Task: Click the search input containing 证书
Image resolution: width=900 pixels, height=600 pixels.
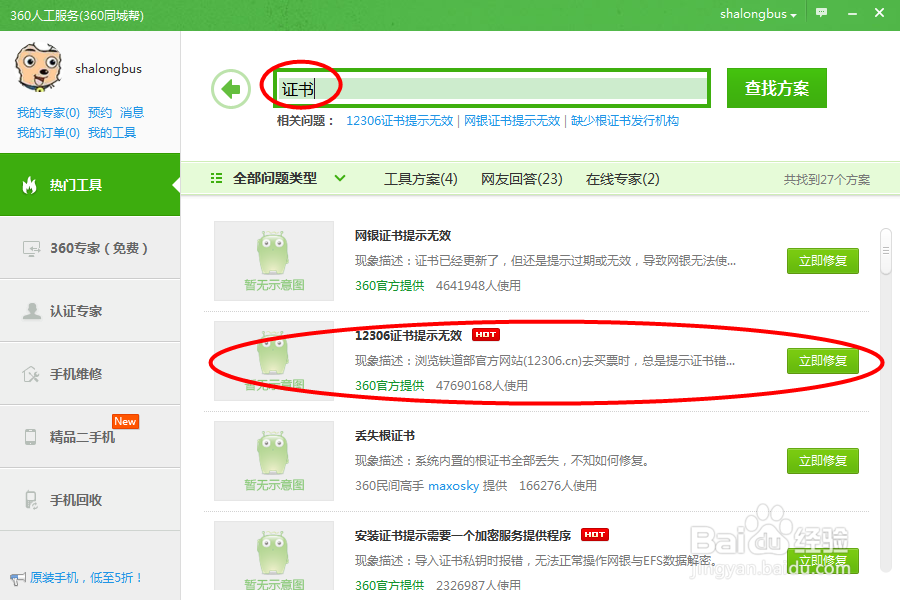Action: click(492, 88)
